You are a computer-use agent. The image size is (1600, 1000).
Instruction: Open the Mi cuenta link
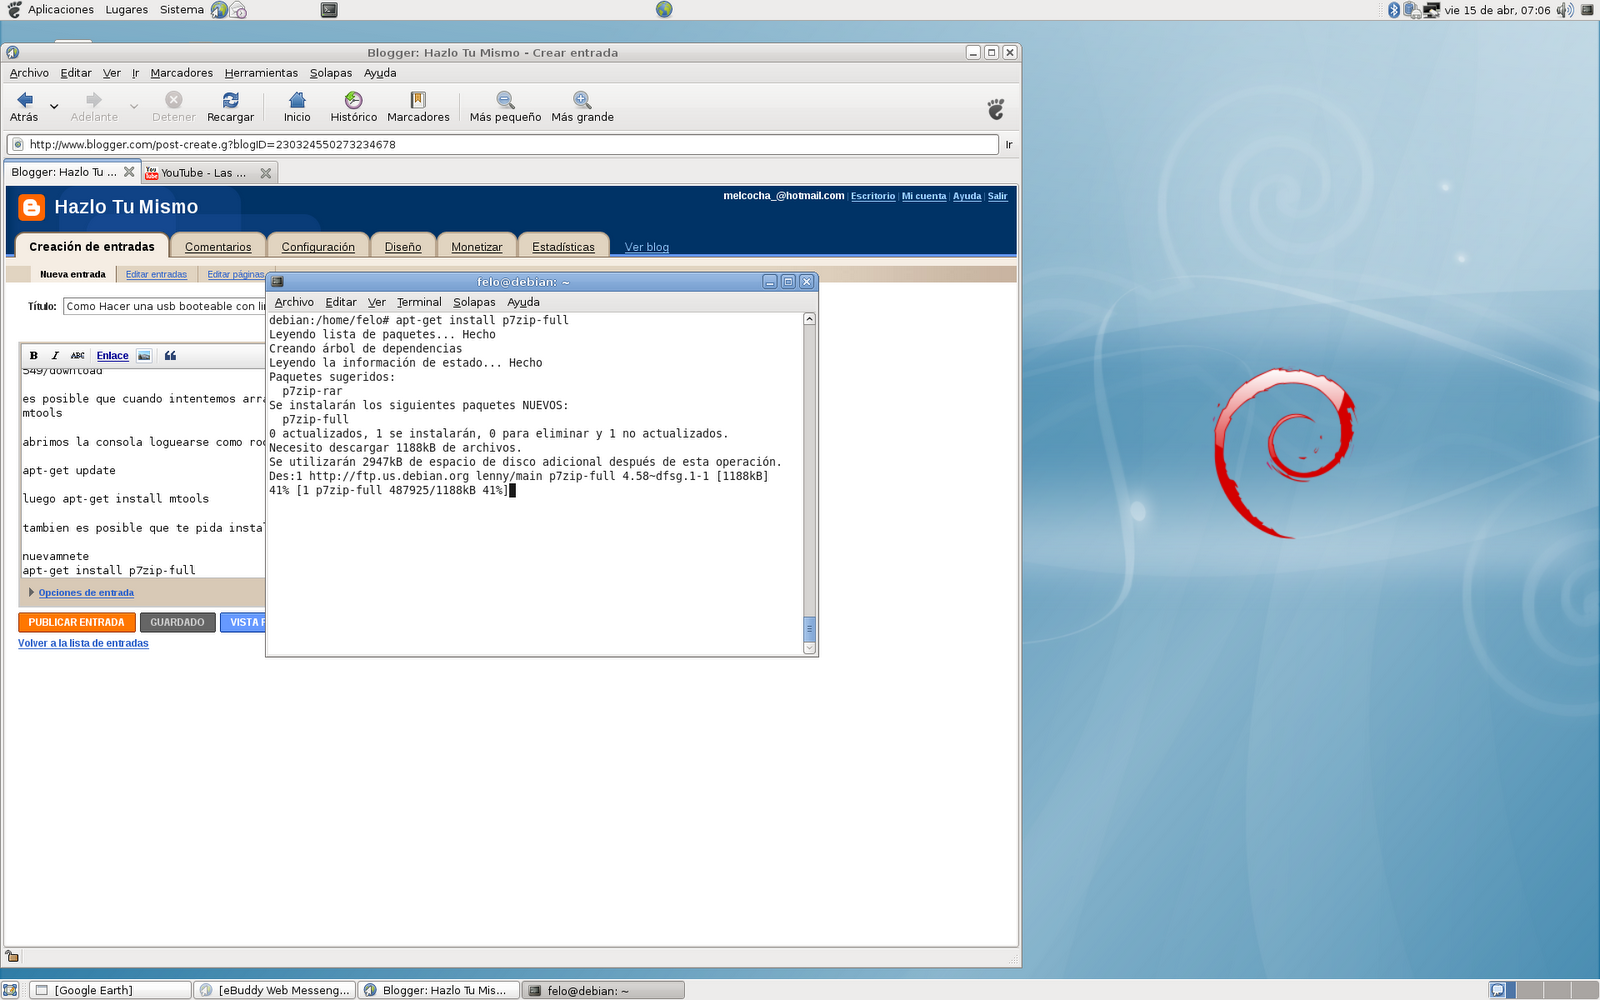click(x=924, y=196)
